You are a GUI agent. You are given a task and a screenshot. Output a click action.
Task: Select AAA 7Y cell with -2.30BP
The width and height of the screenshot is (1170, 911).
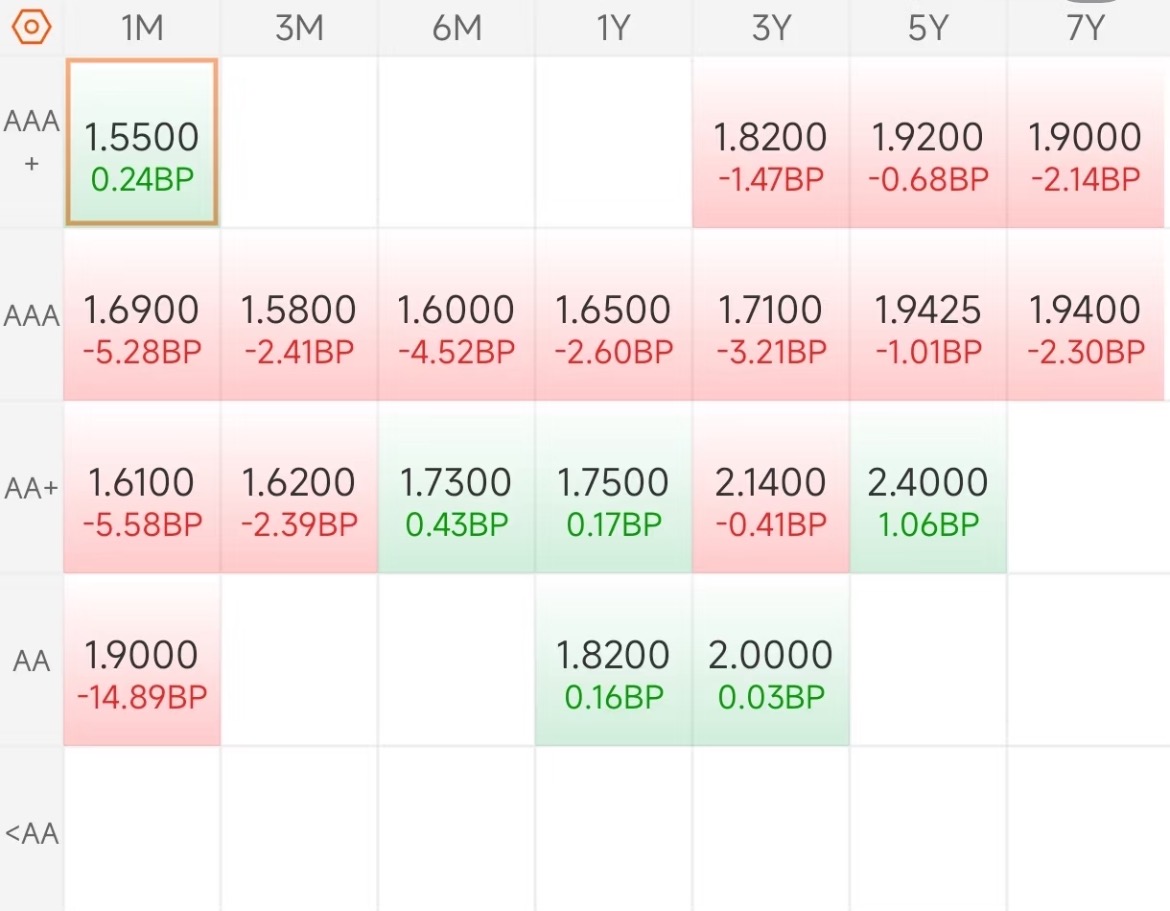click(x=1086, y=315)
